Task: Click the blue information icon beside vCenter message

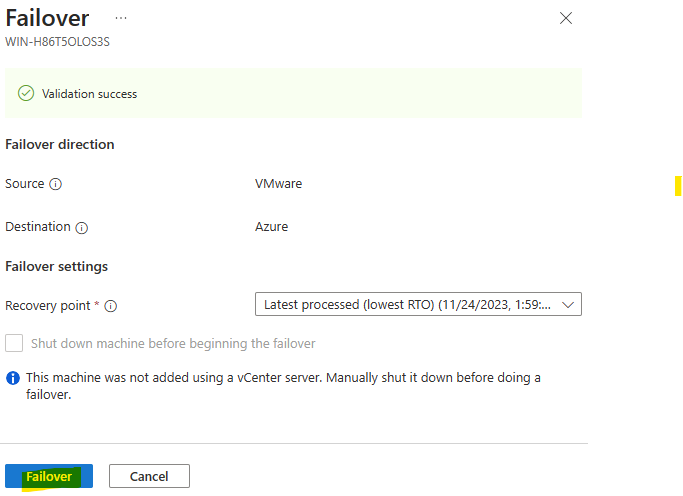Action: tap(13, 378)
